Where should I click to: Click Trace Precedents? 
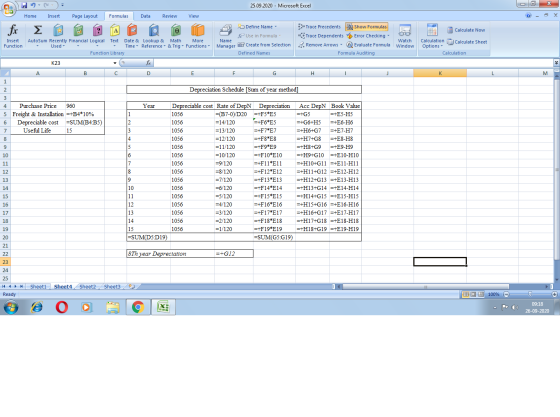point(320,27)
